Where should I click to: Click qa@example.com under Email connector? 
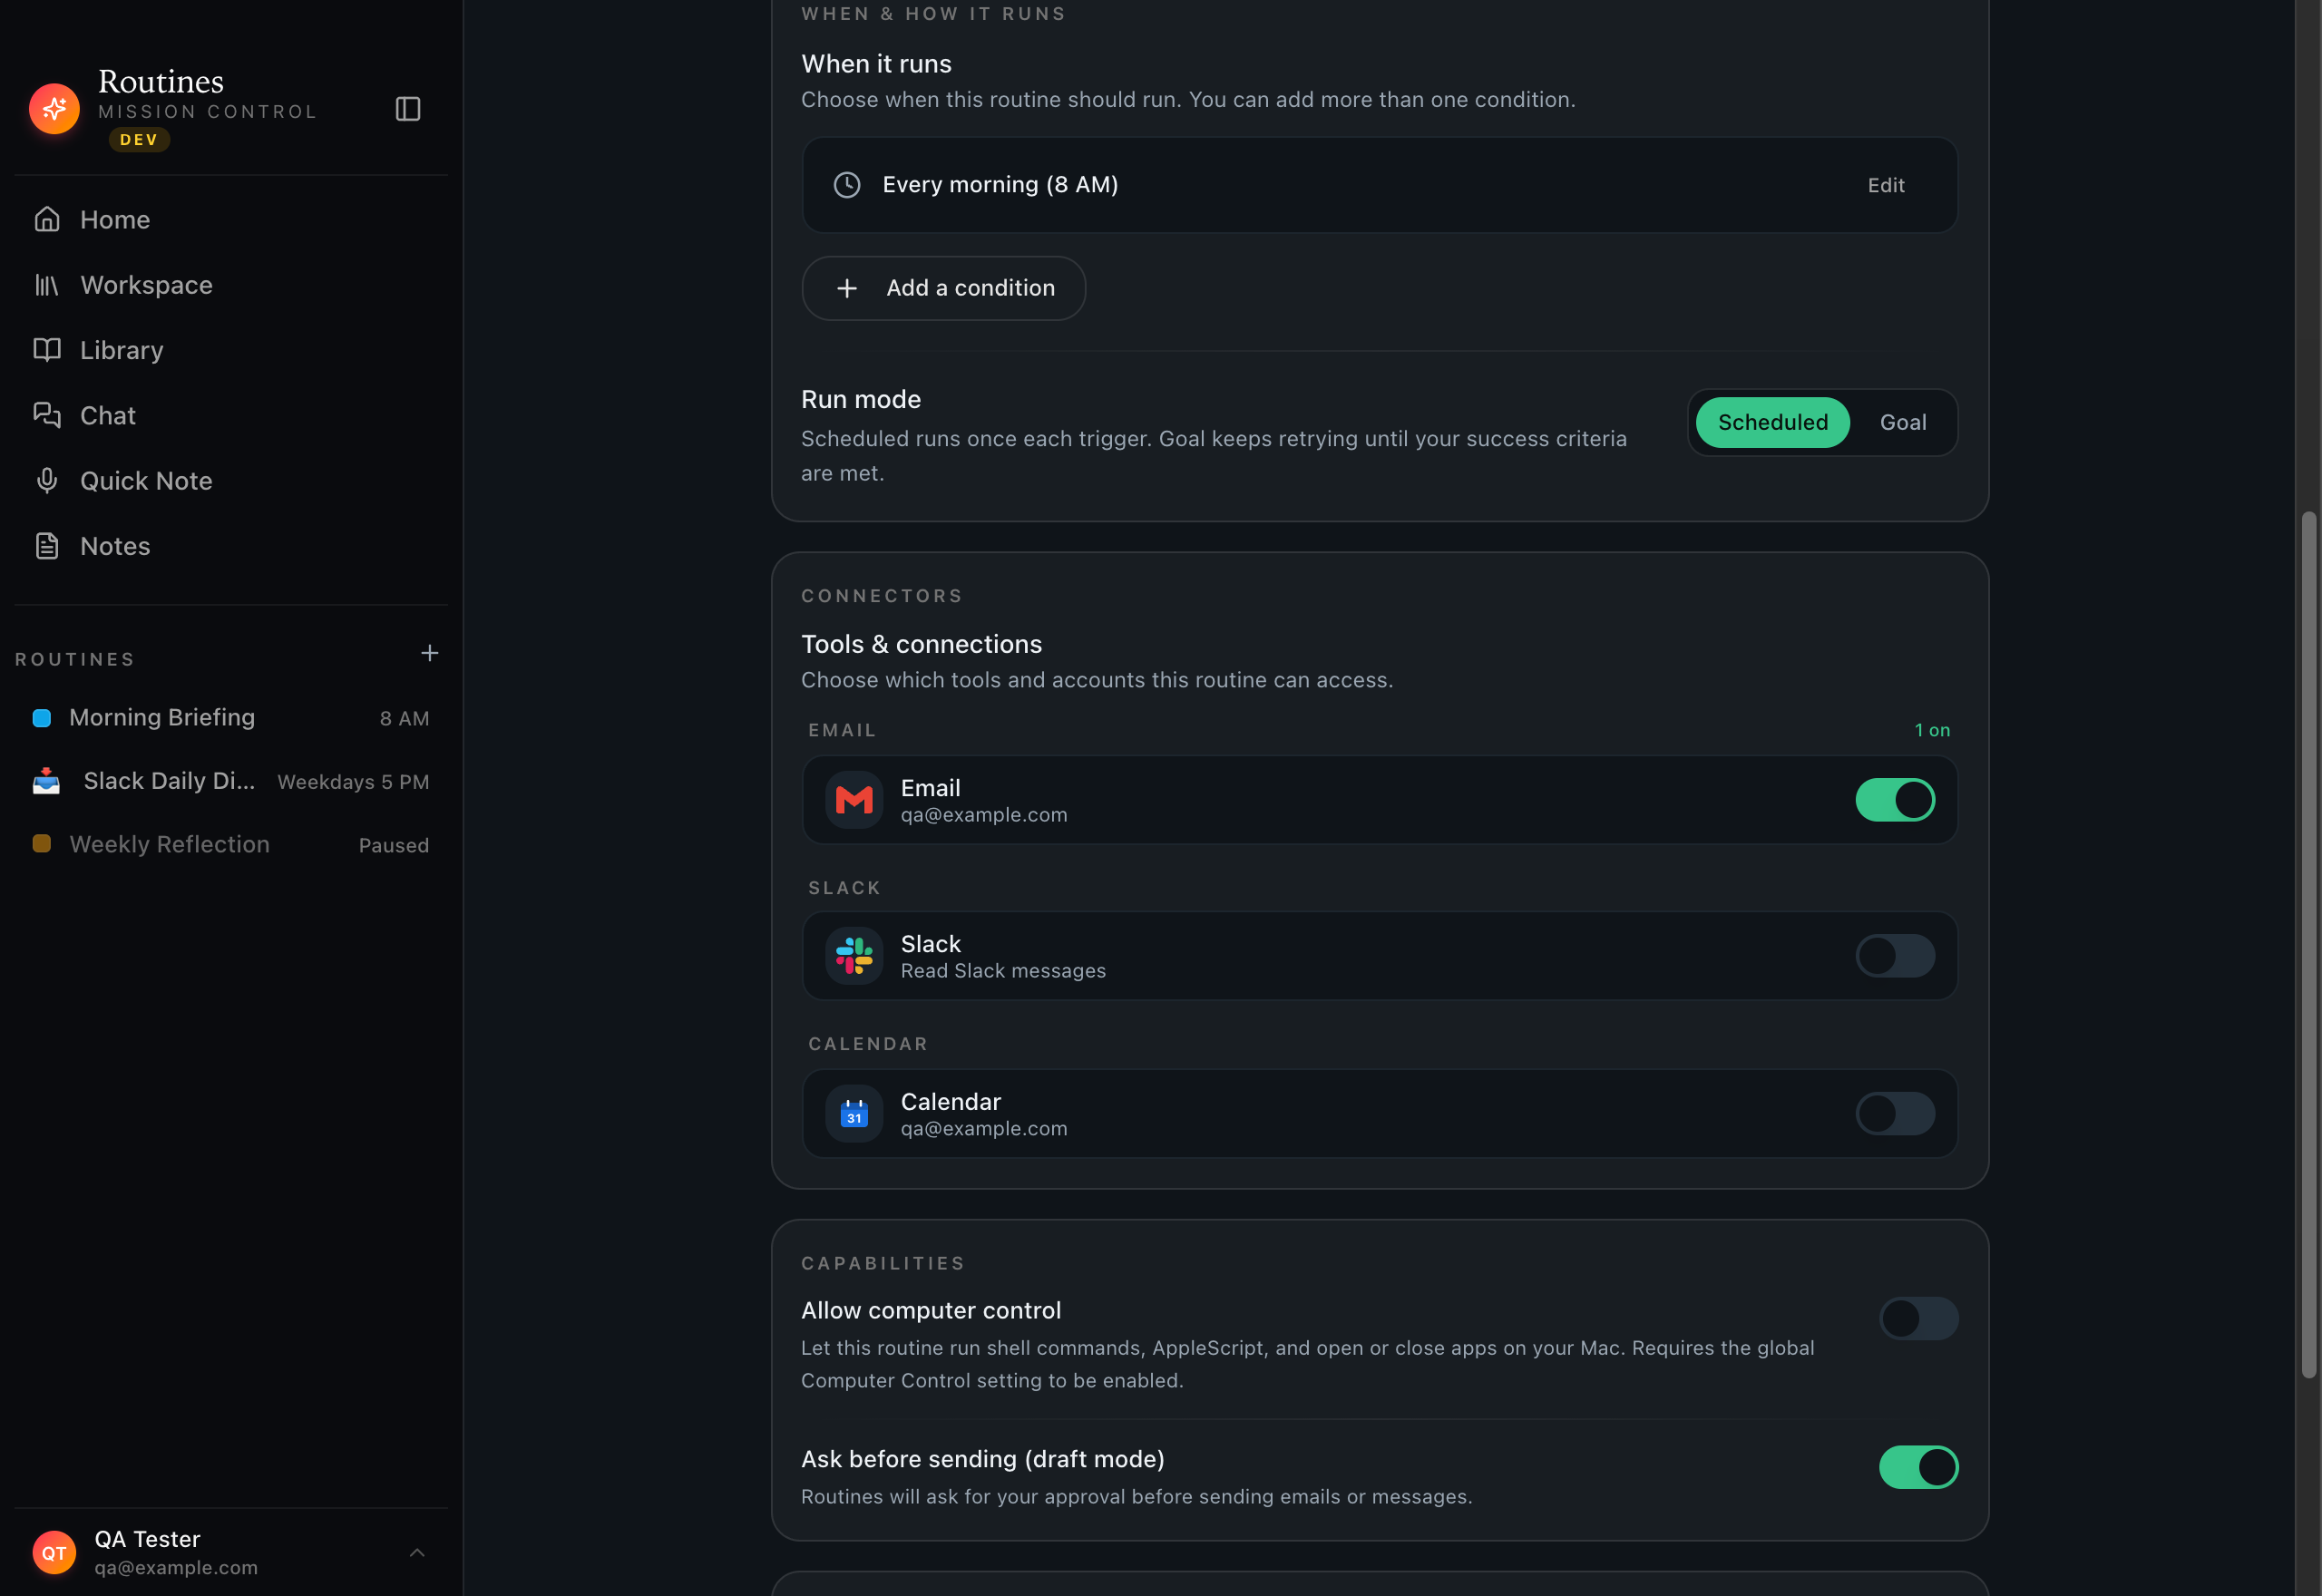984,815
